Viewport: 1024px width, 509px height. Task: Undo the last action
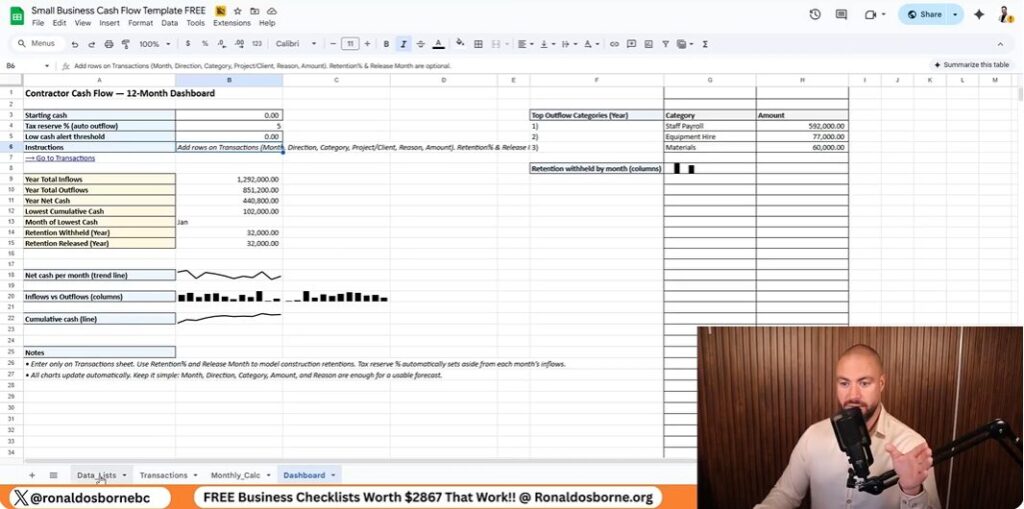75,44
